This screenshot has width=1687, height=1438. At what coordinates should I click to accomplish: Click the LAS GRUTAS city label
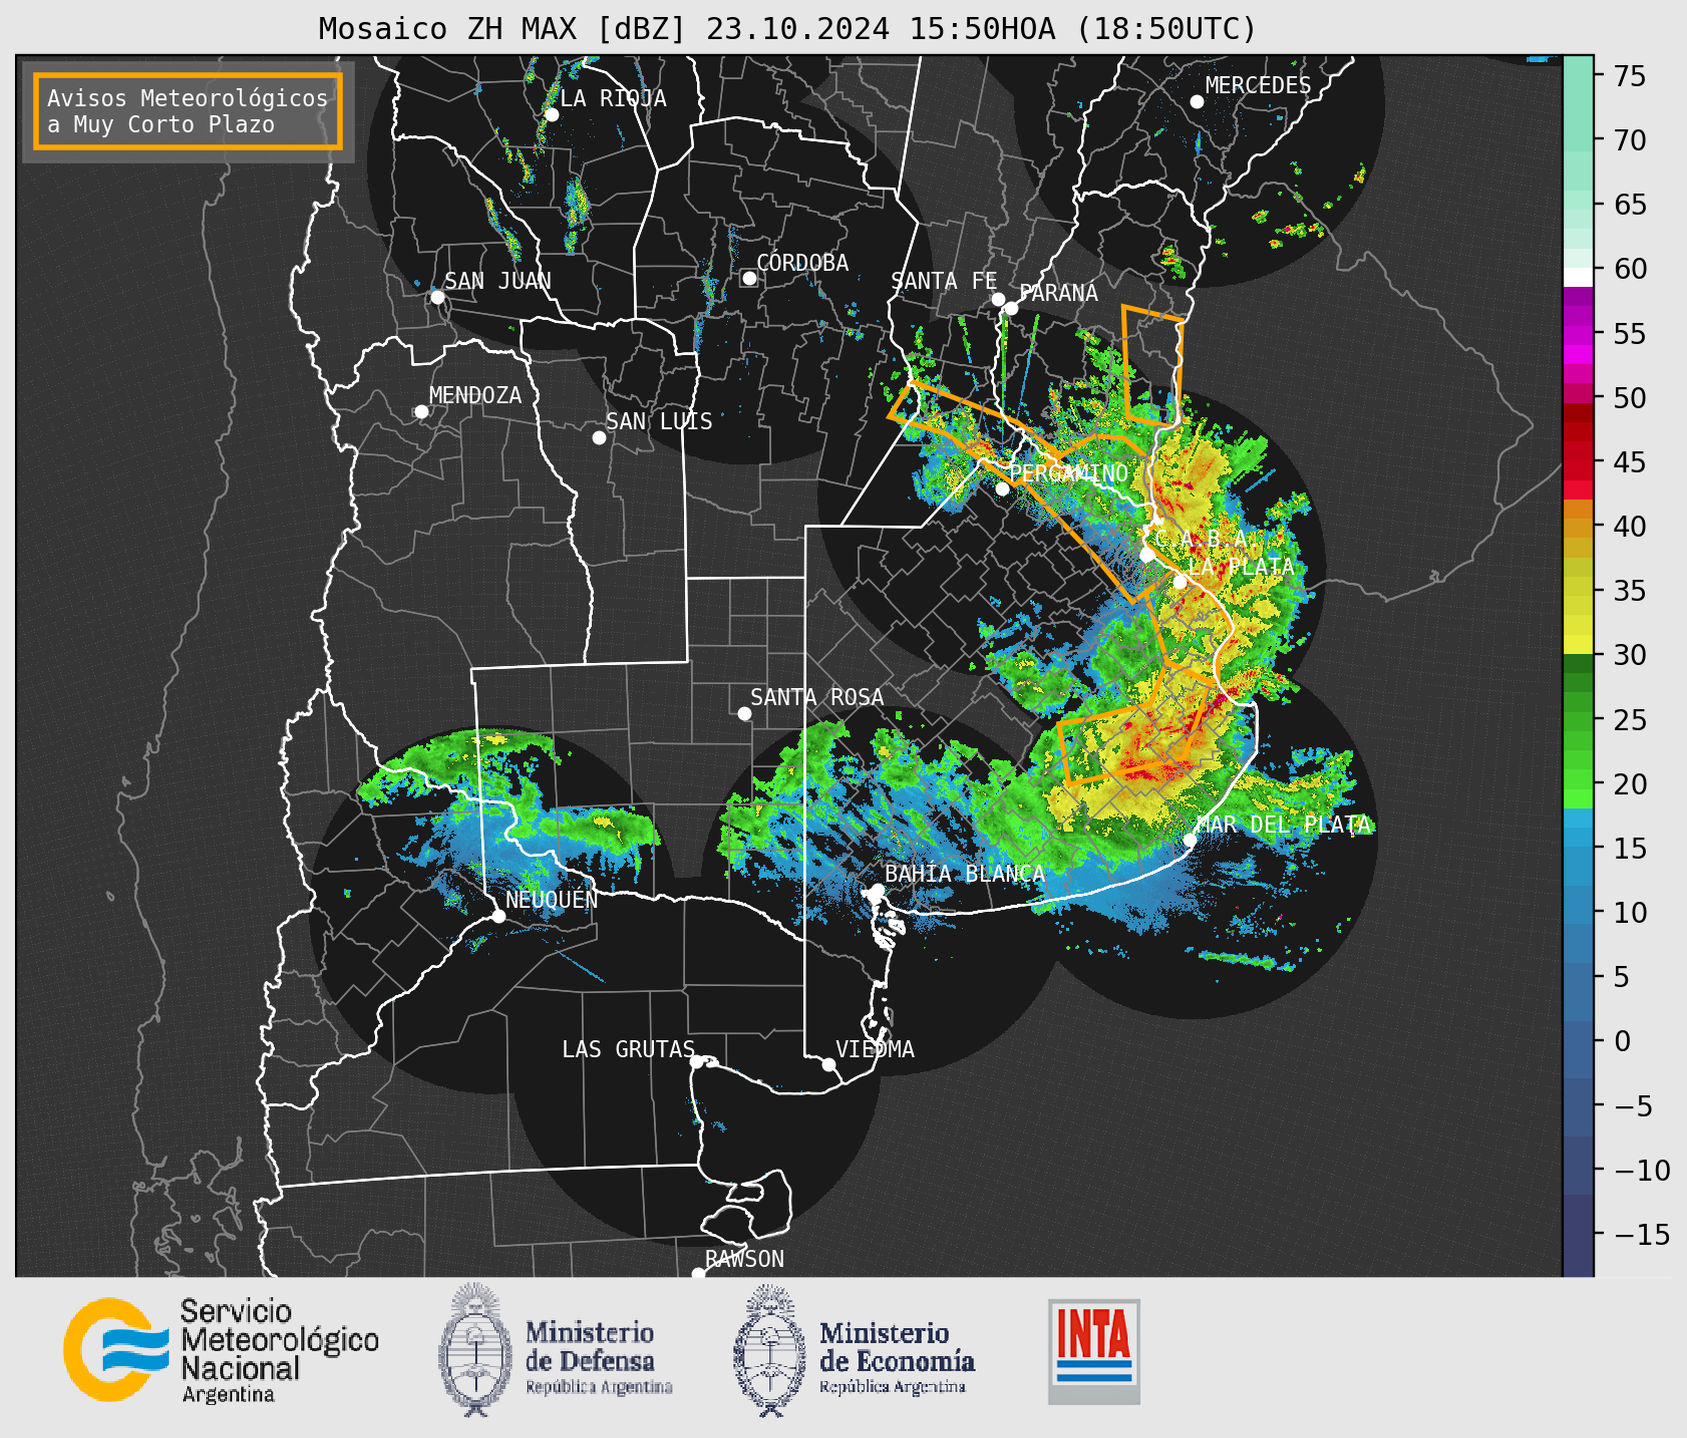[x=628, y=1049]
